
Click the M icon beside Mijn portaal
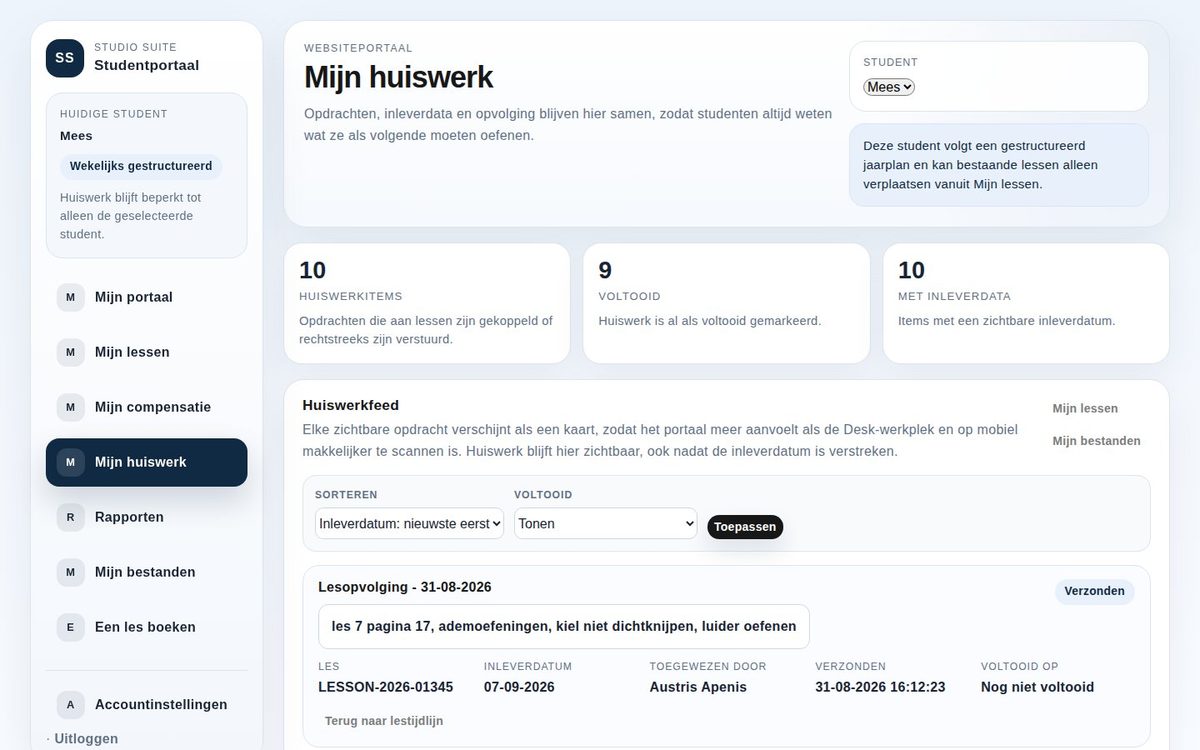(x=70, y=297)
